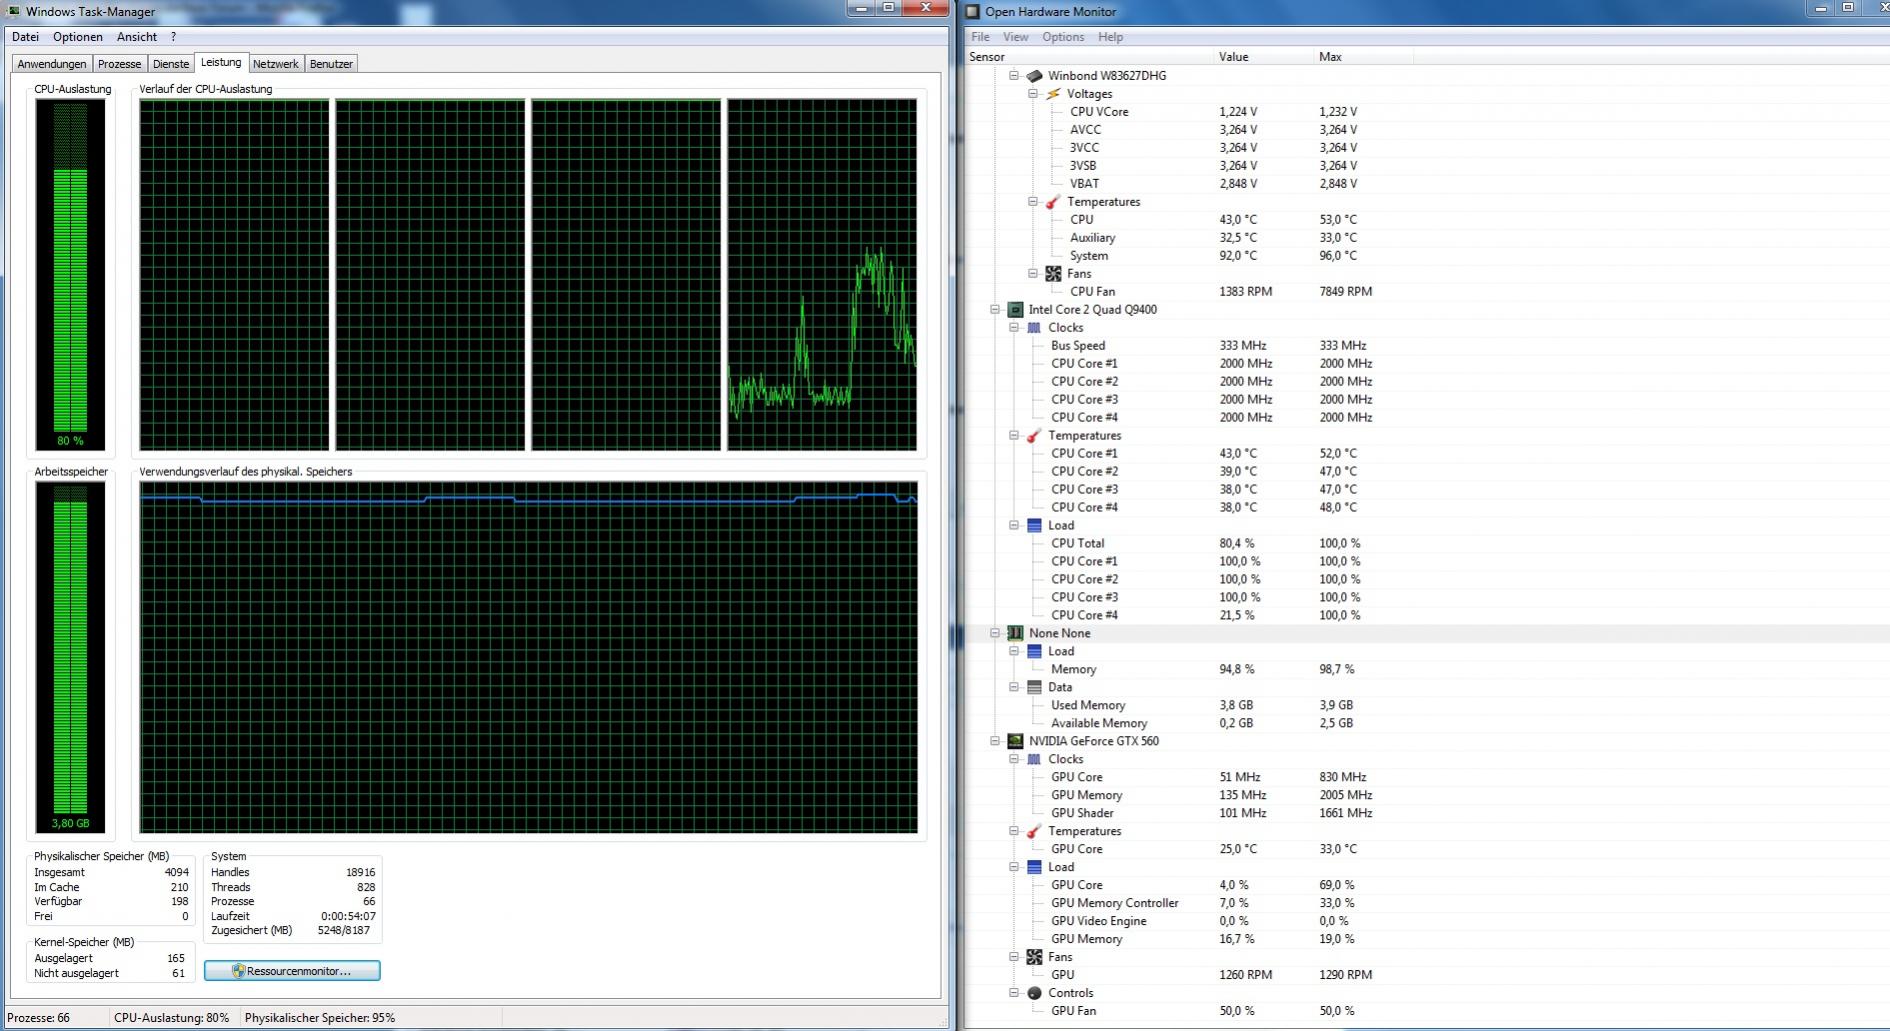Collapse the CPU Clocks group

(1014, 328)
